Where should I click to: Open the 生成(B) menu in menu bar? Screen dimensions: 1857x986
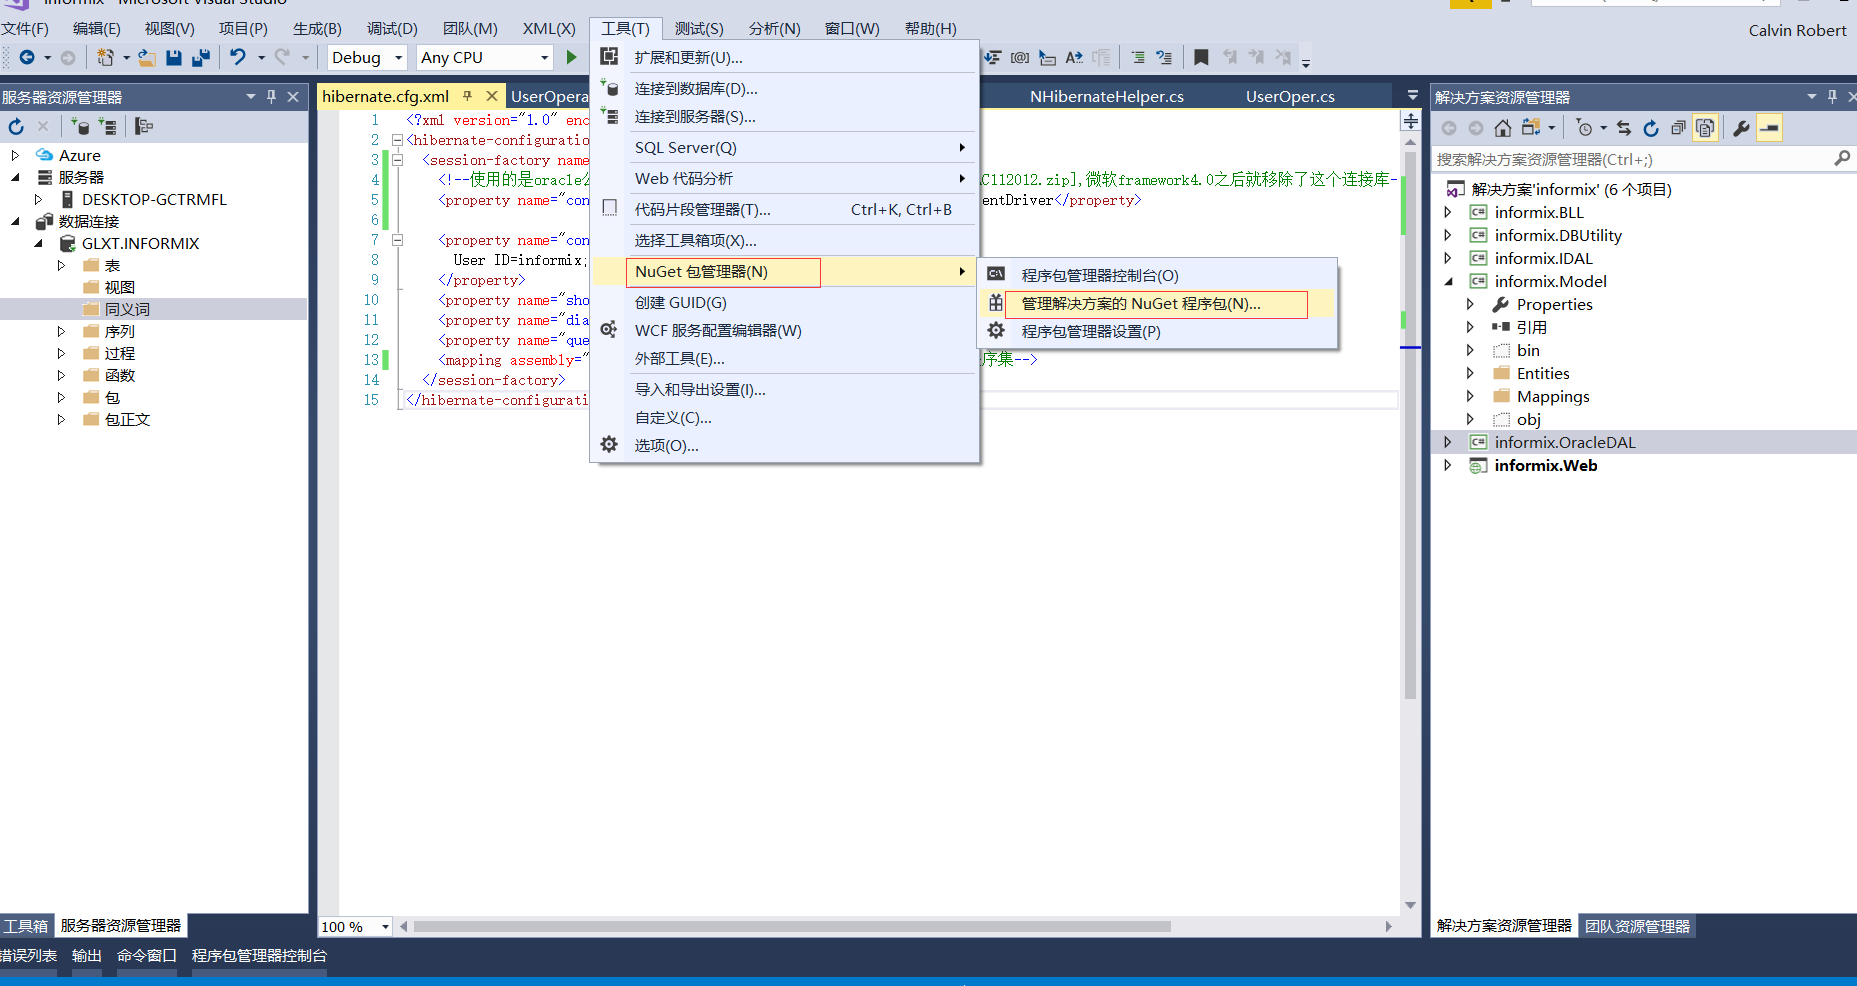(317, 28)
